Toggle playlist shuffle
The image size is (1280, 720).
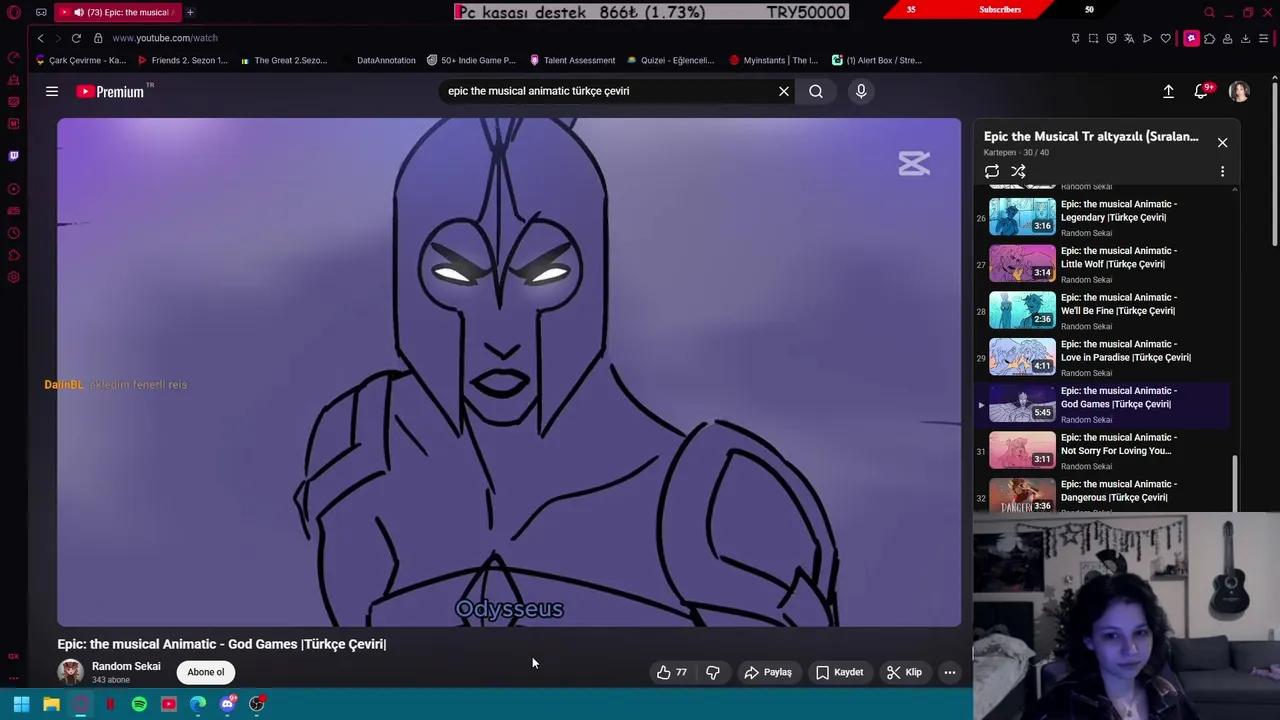pos(1018,171)
